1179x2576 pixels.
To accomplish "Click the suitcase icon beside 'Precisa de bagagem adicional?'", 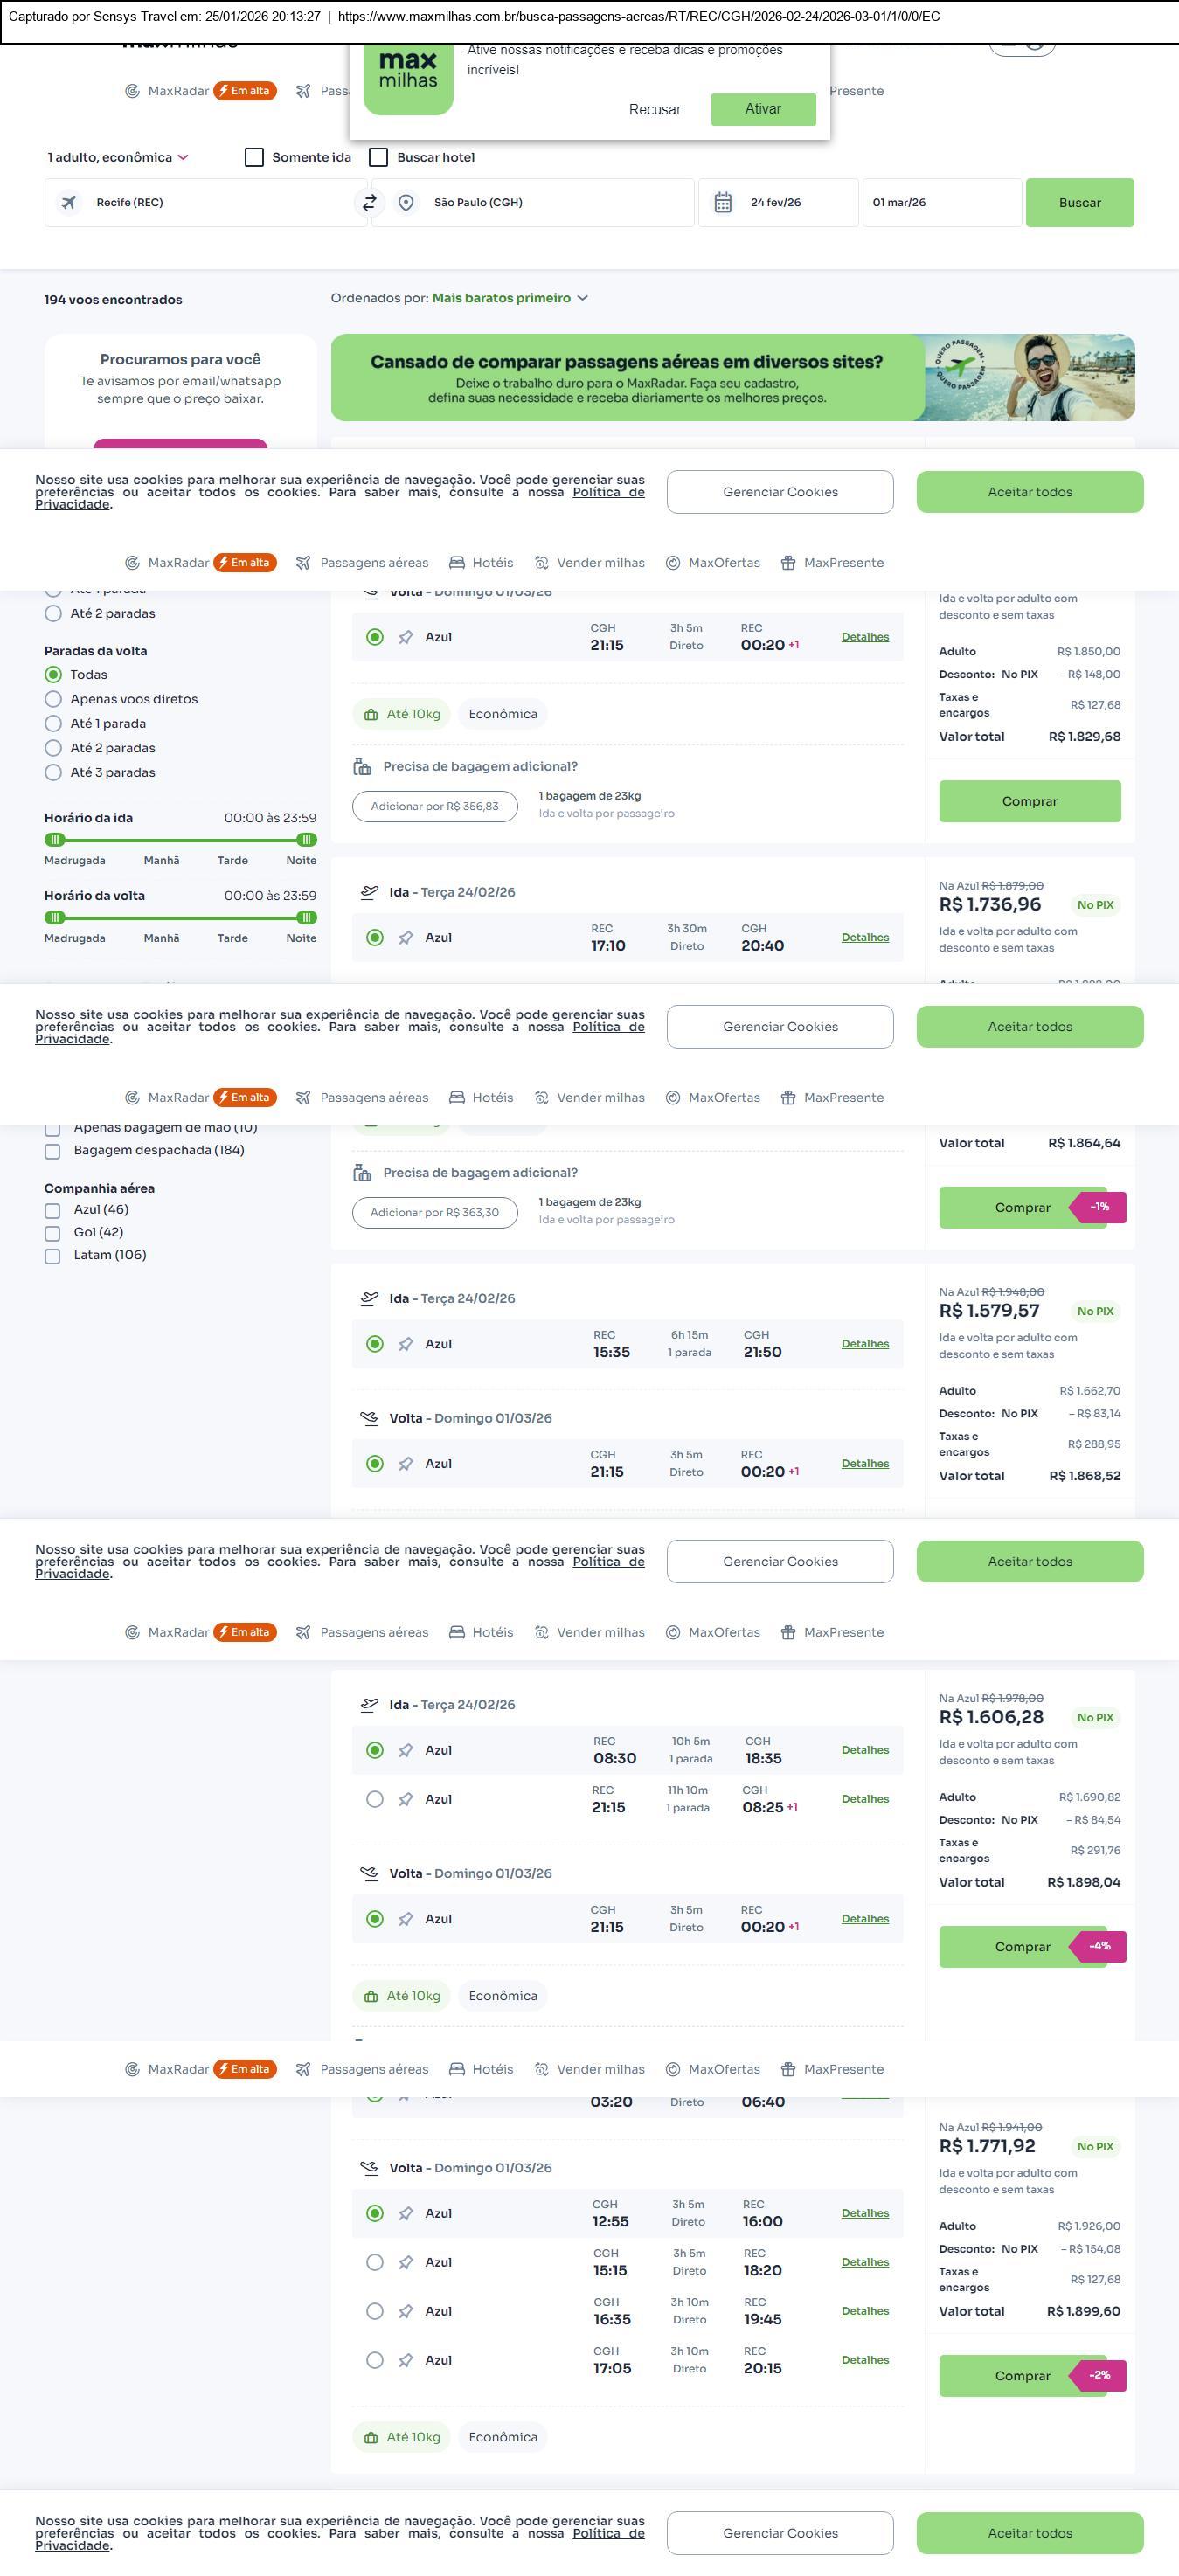I will click(362, 767).
